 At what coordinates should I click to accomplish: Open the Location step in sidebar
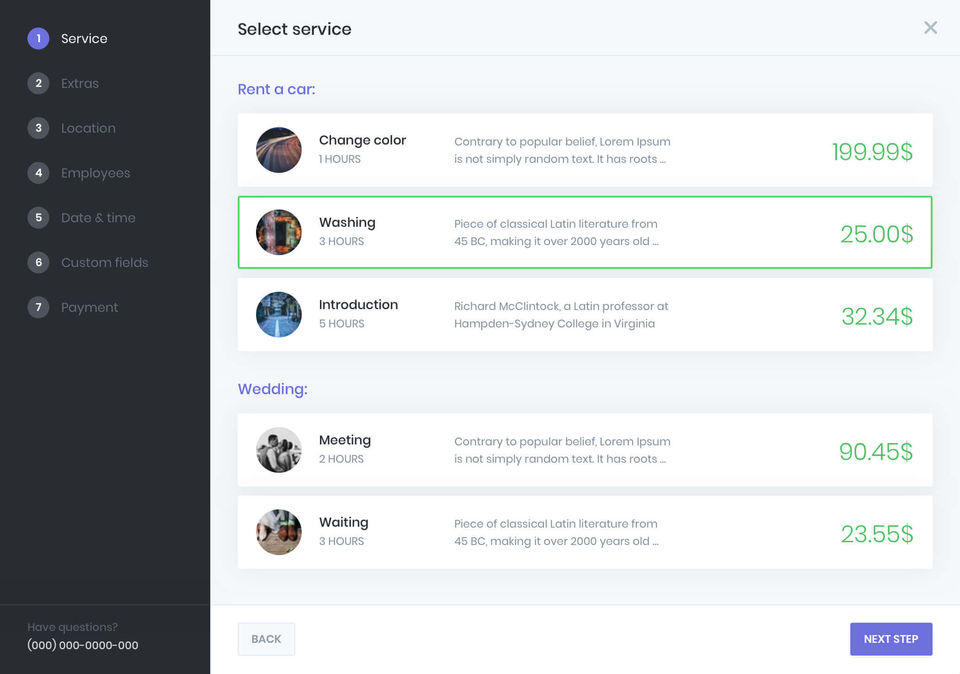click(88, 128)
